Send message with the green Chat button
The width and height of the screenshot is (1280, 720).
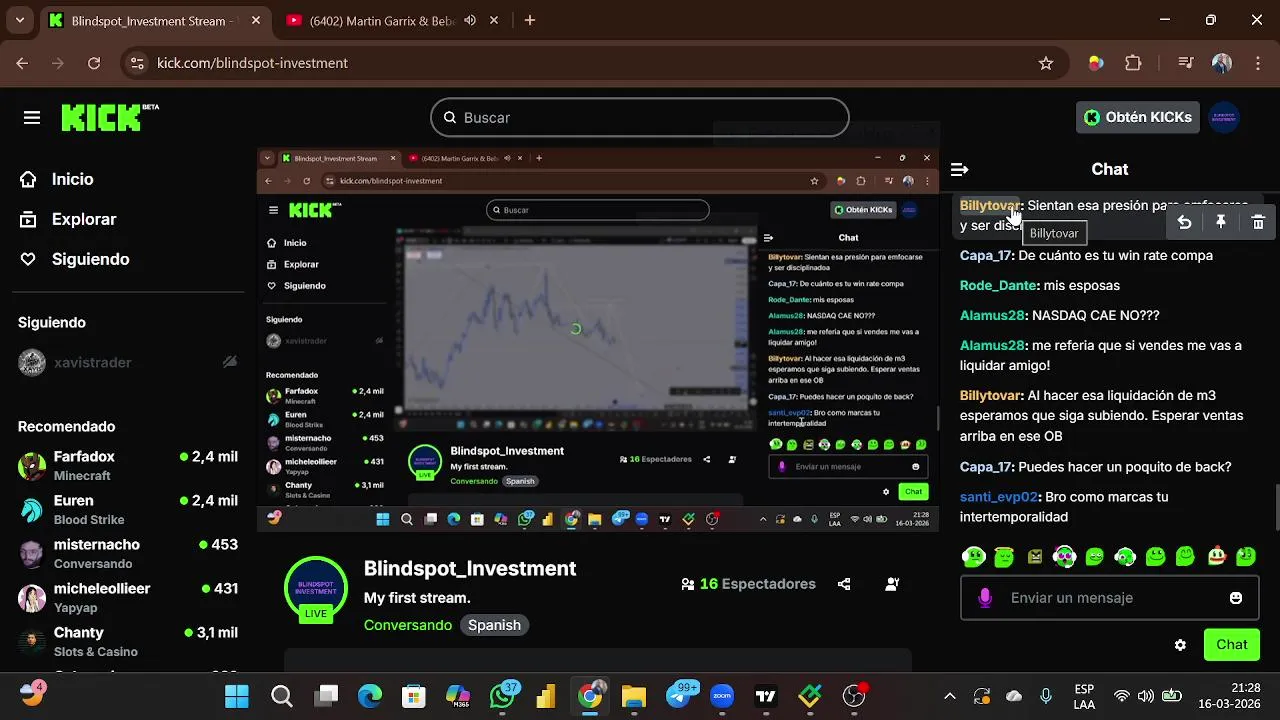click(x=1232, y=645)
